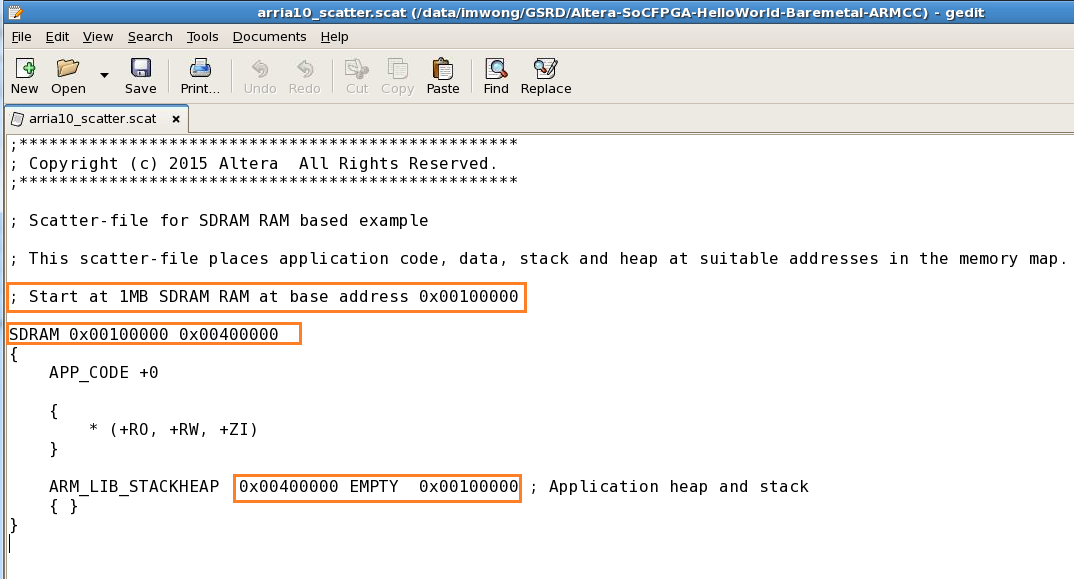
Task: Click the '0x00400000 EMPTY 0x00100000' text
Action: (378, 486)
